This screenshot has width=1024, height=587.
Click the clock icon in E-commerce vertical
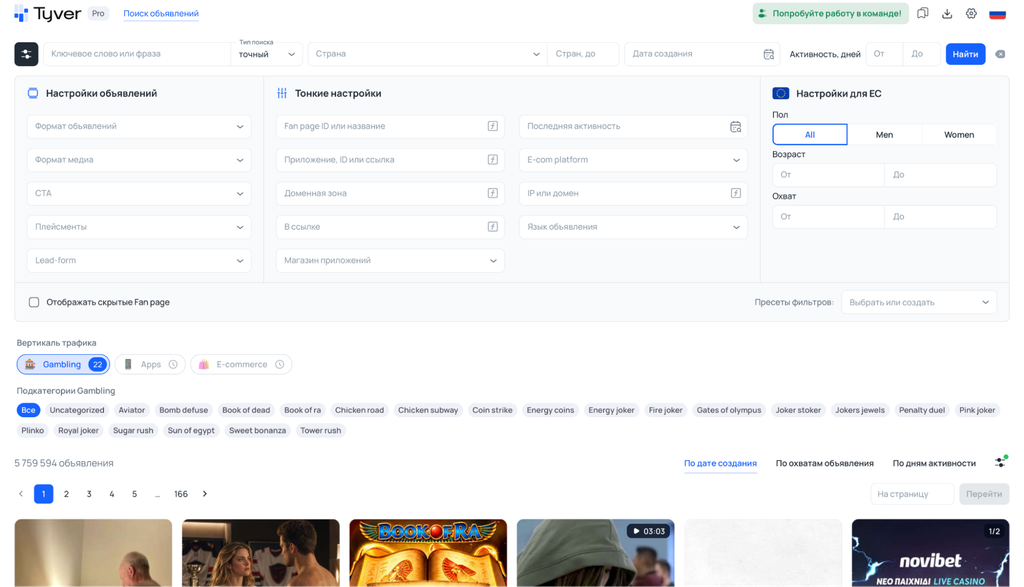click(280, 364)
